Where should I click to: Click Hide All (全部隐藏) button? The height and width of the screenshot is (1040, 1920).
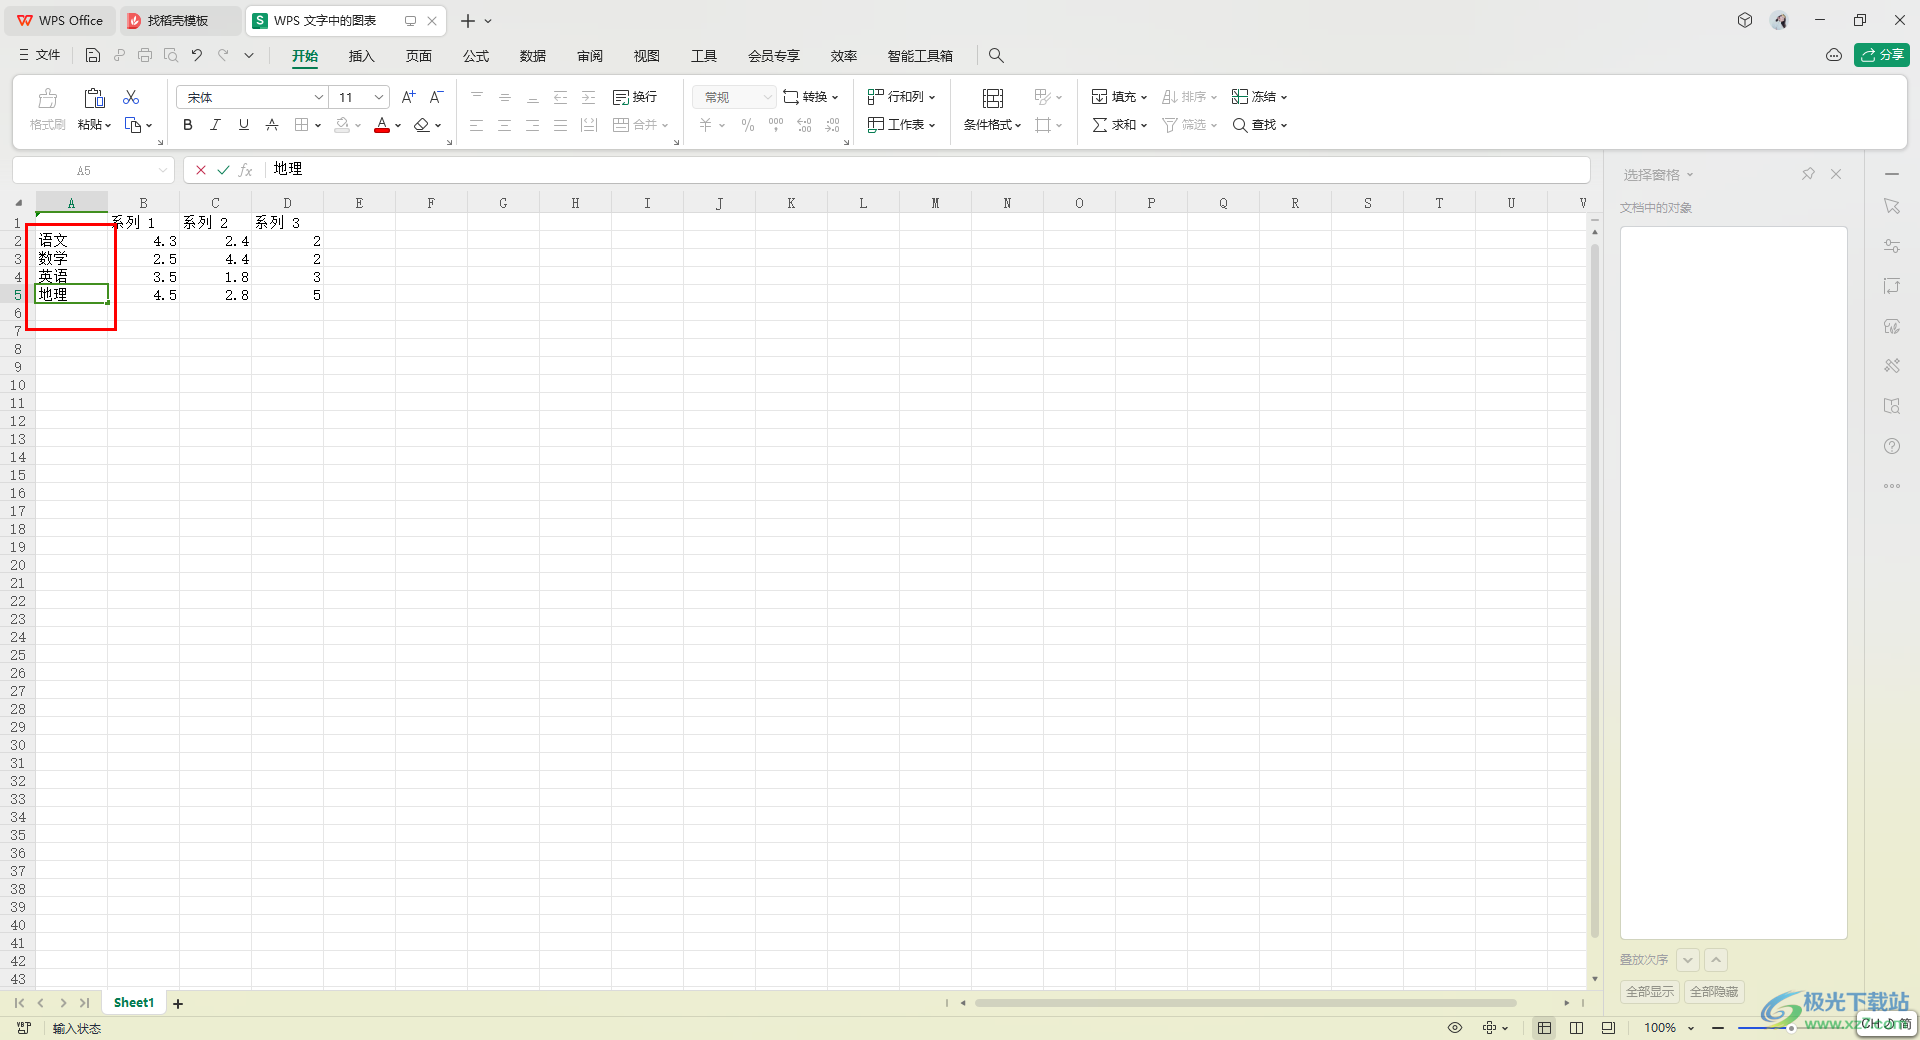click(1714, 992)
